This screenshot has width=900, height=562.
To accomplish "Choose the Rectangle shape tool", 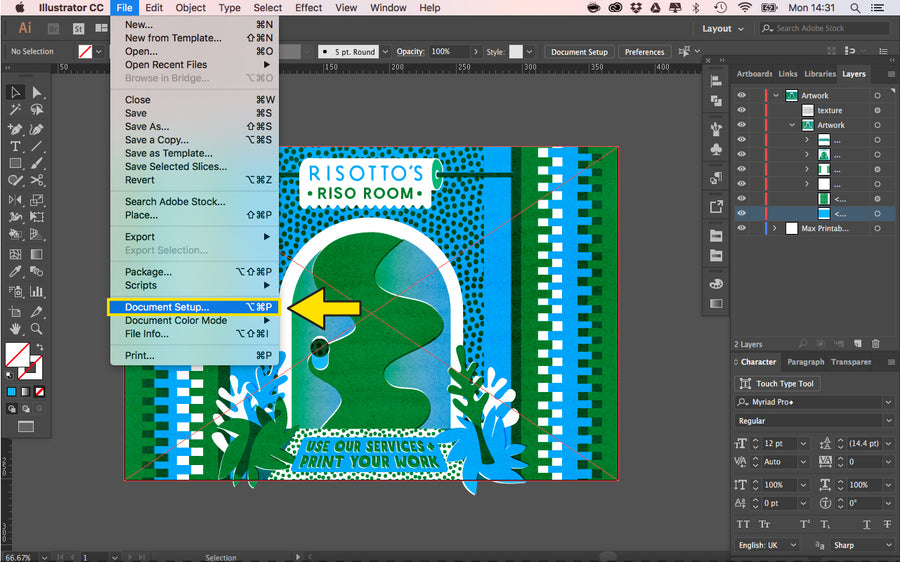I will [16, 163].
